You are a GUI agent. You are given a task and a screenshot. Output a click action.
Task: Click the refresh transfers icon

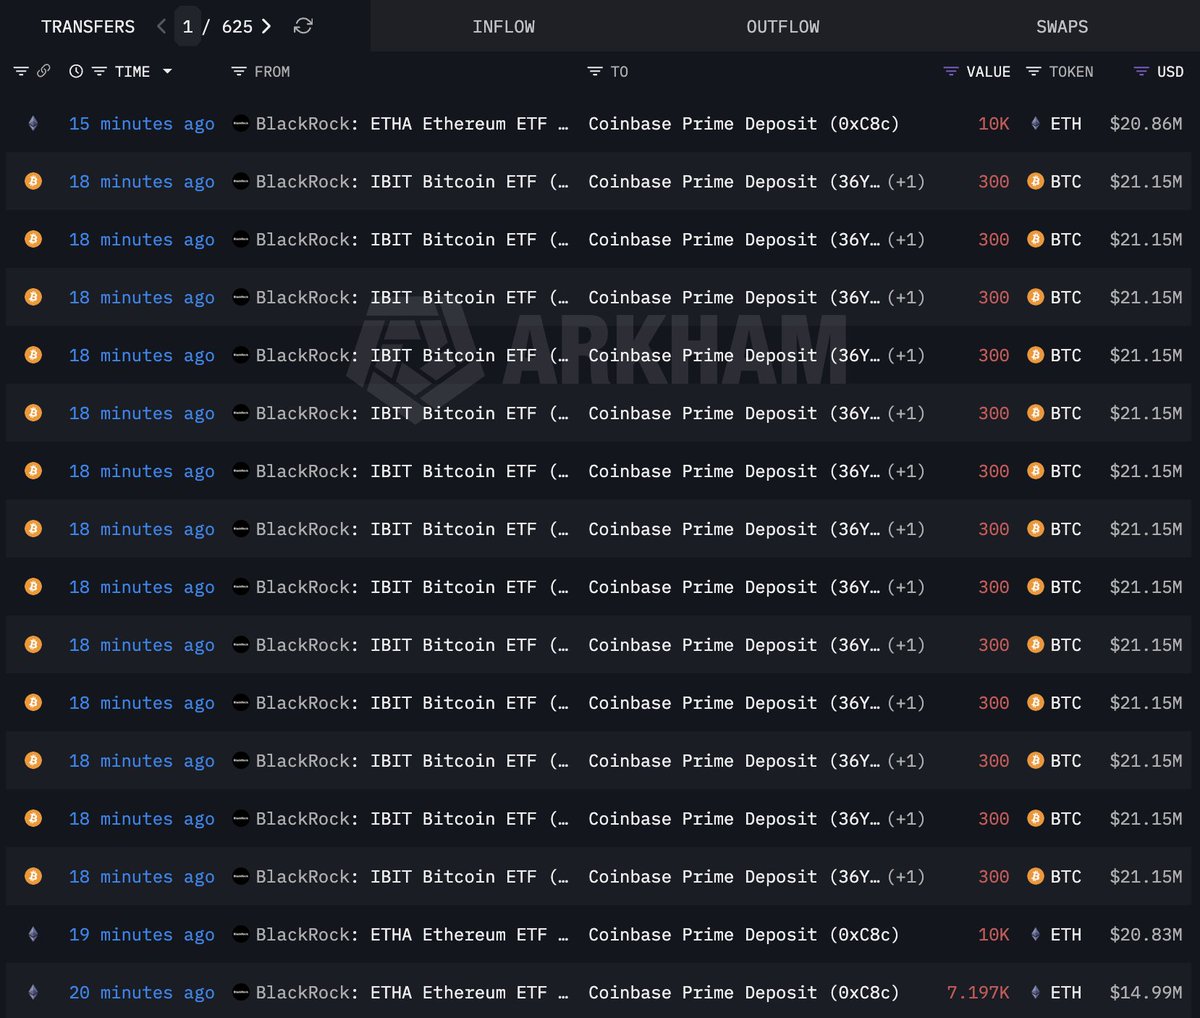pyautogui.click(x=303, y=26)
